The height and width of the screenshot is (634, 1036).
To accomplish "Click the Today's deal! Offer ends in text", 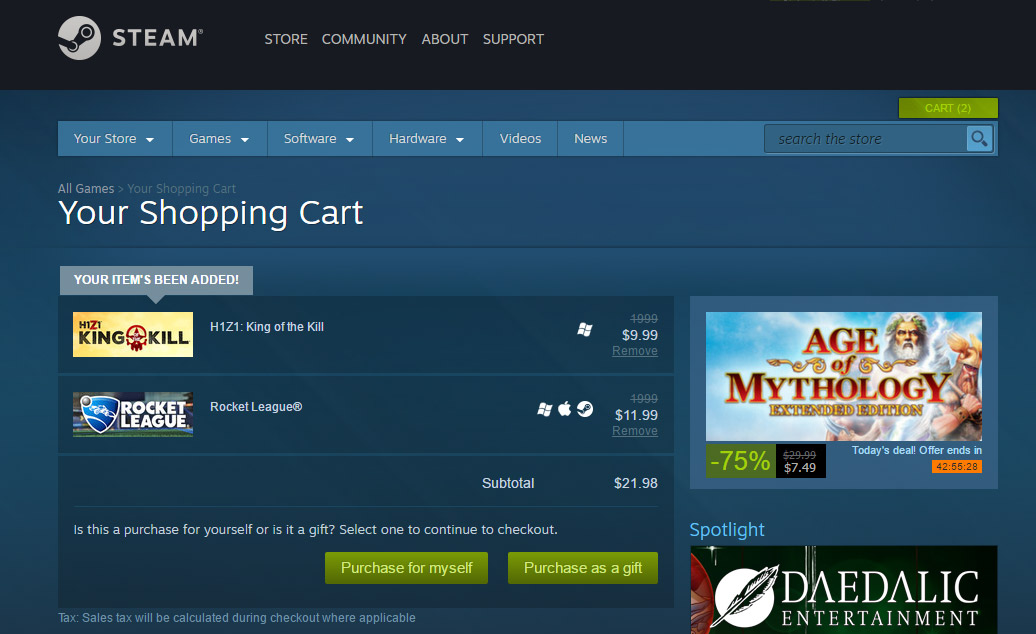I will tap(916, 450).
